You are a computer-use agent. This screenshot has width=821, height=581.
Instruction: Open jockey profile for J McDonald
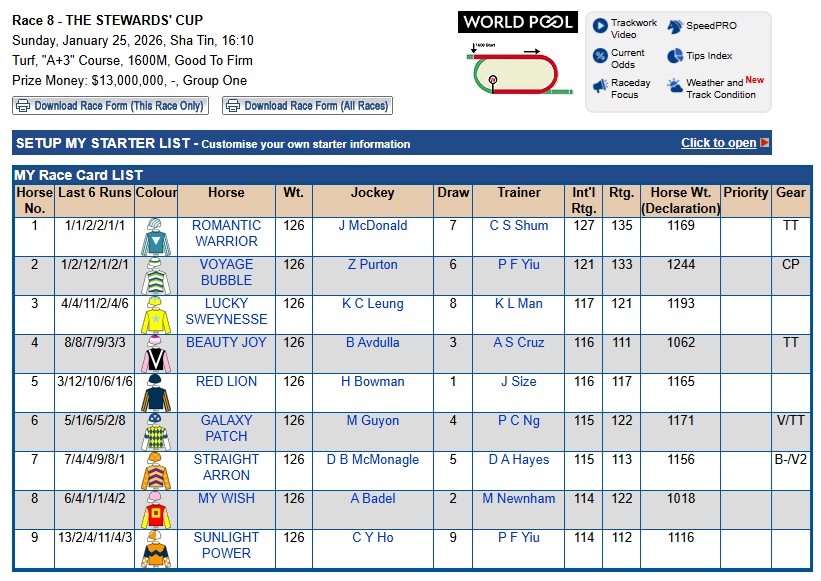coord(373,225)
